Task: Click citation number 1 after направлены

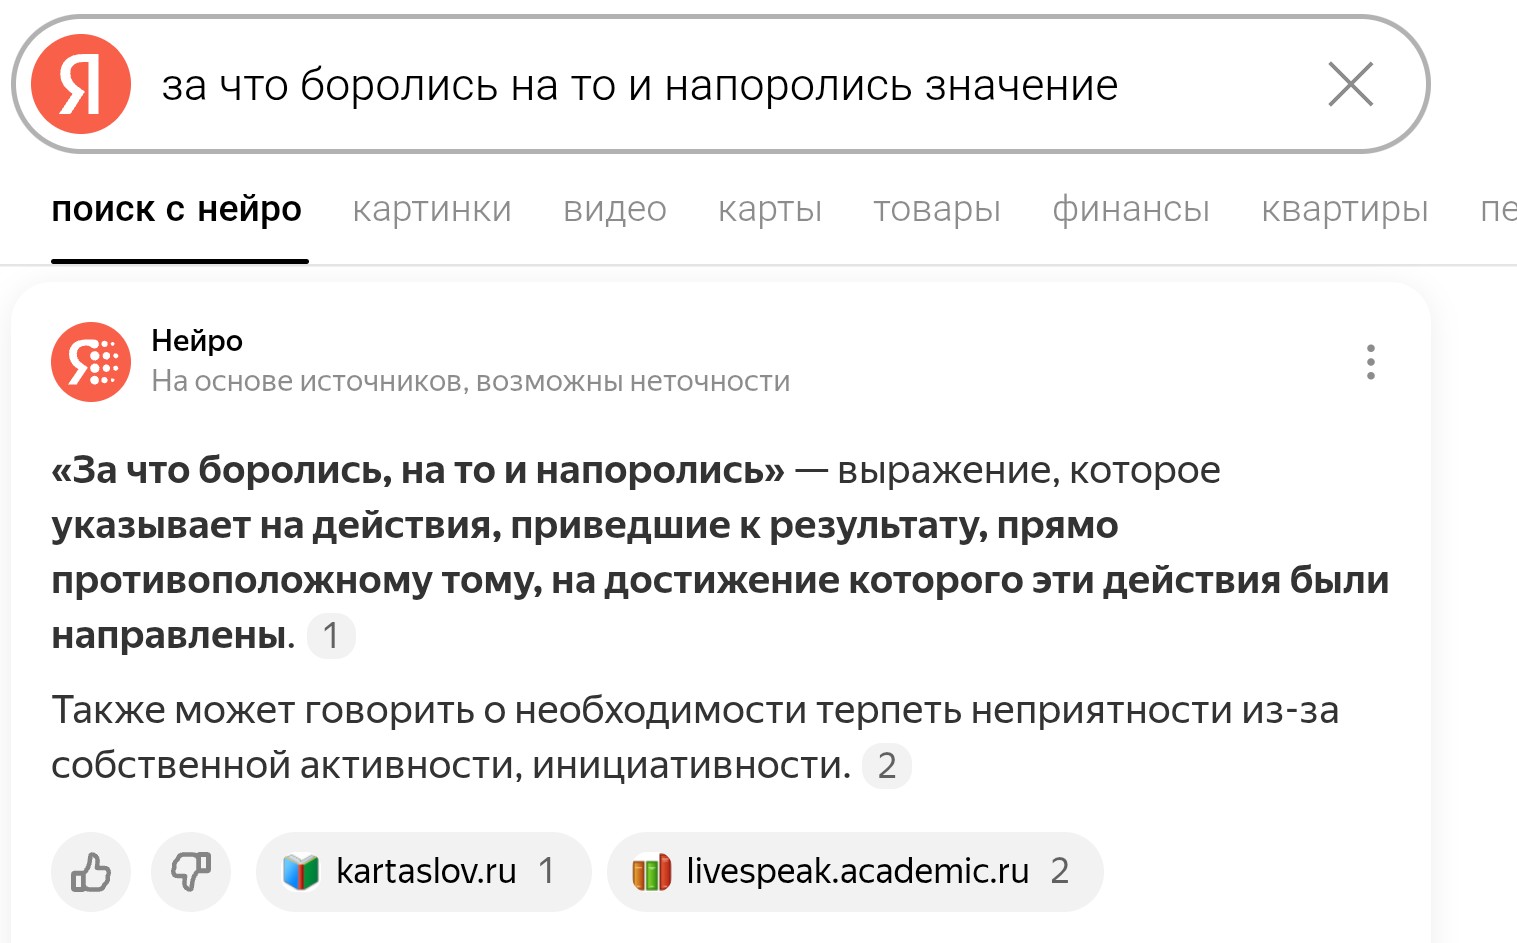Action: 331,636
